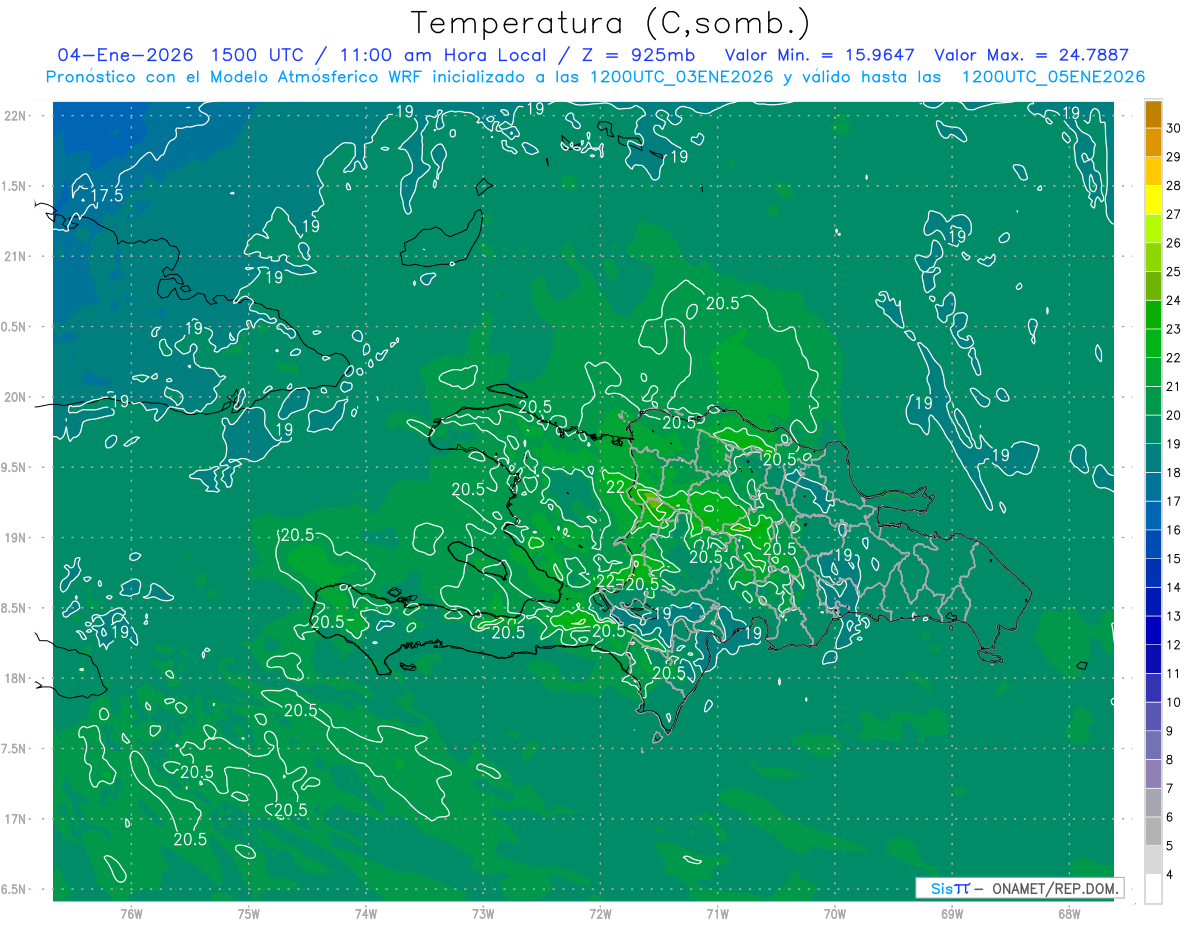Click the "76W" longitude label
Viewport: 1200px width, 927px height.
coord(131,914)
